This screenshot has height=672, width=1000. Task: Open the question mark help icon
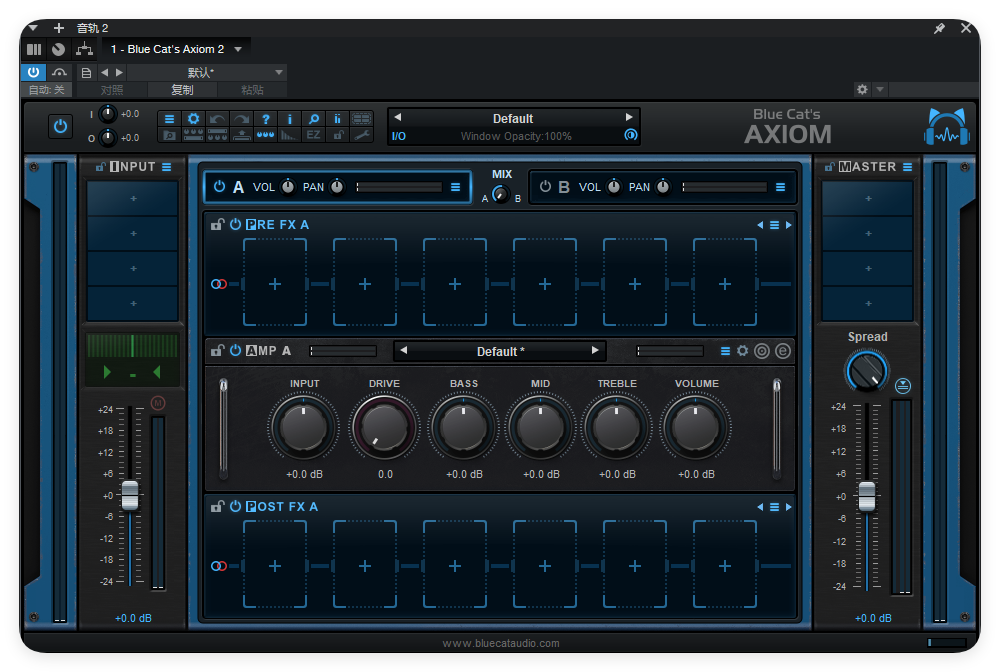tap(265, 119)
